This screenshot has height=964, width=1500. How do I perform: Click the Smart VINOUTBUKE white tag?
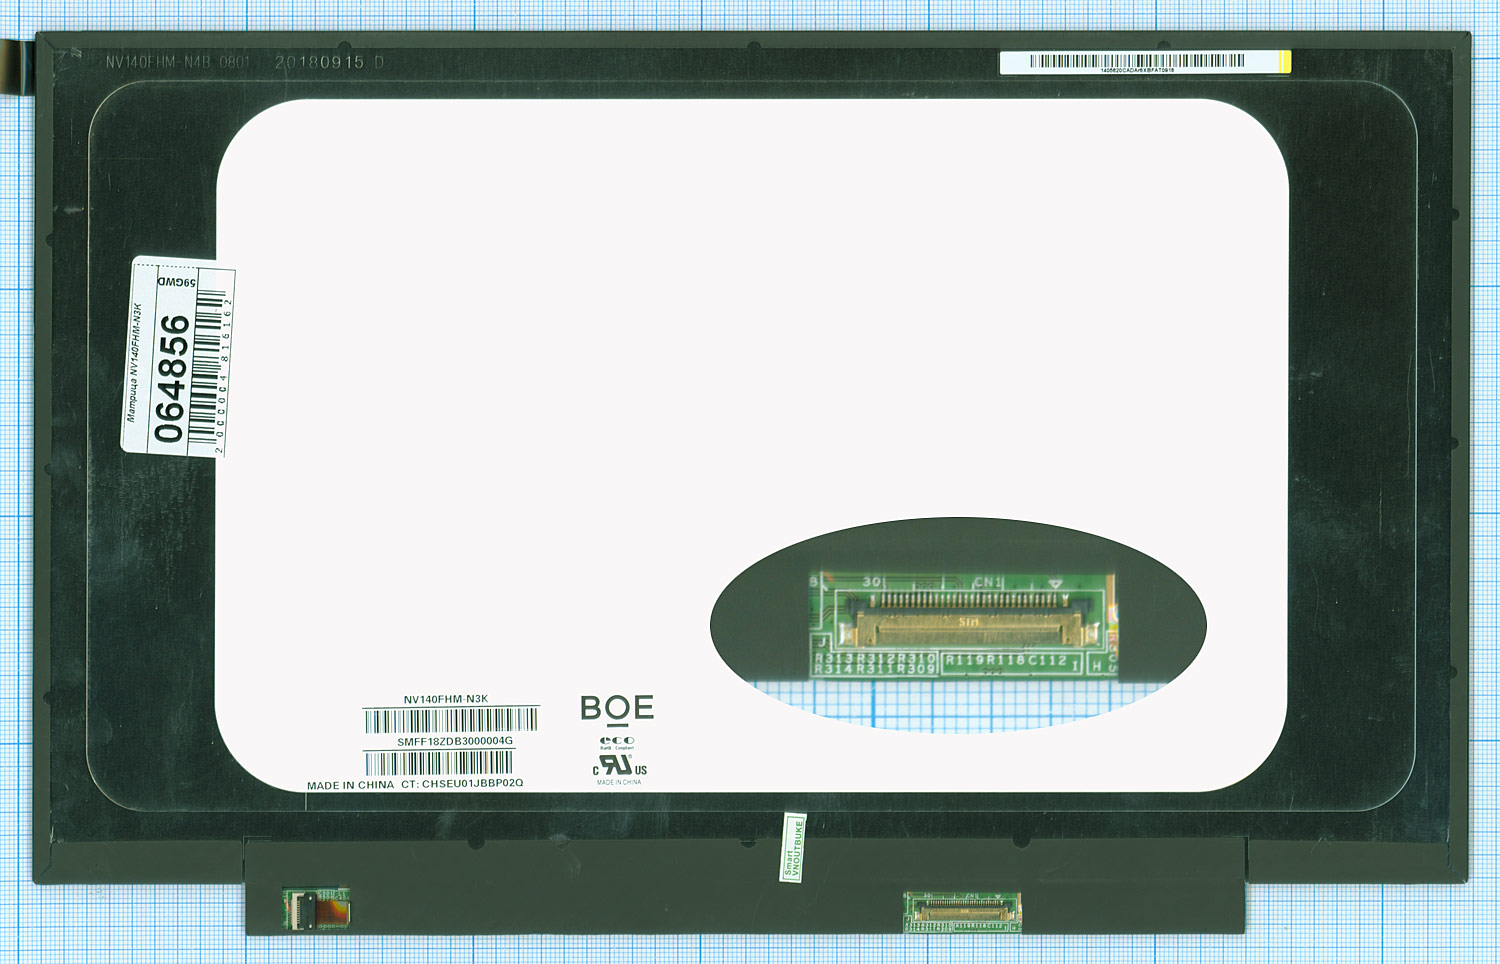[793, 848]
